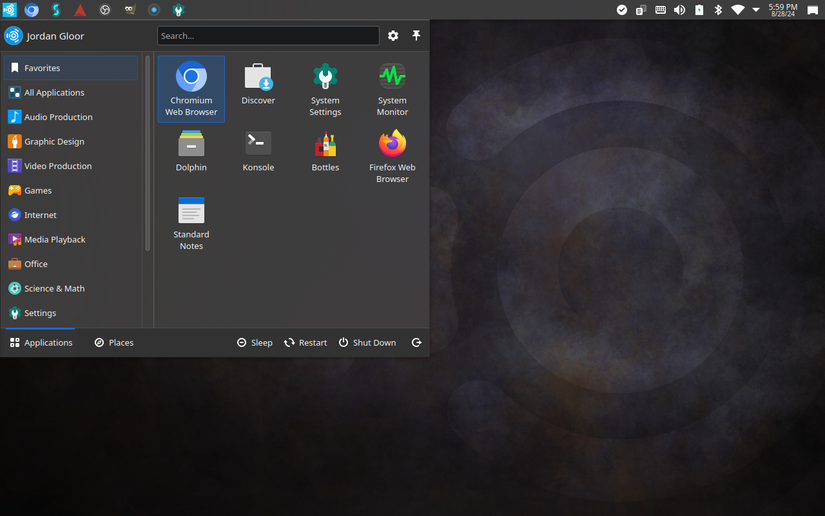Click the keyboard tray icon
This screenshot has height=516, width=825.
pyautogui.click(x=660, y=10)
